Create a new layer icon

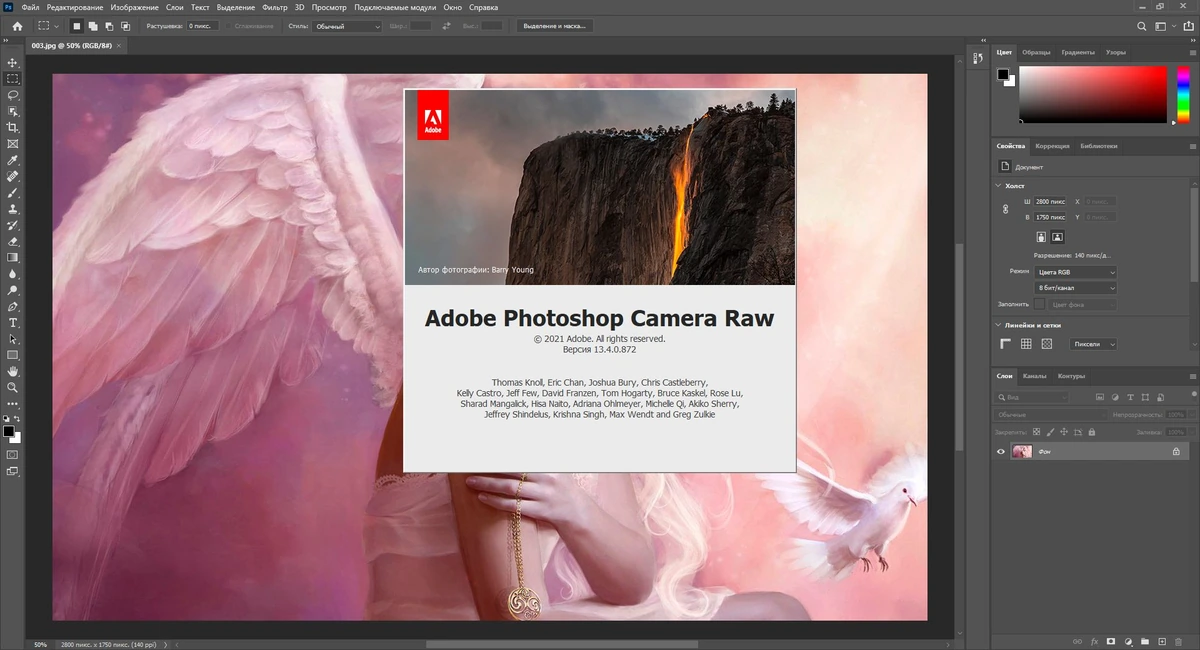(1162, 641)
